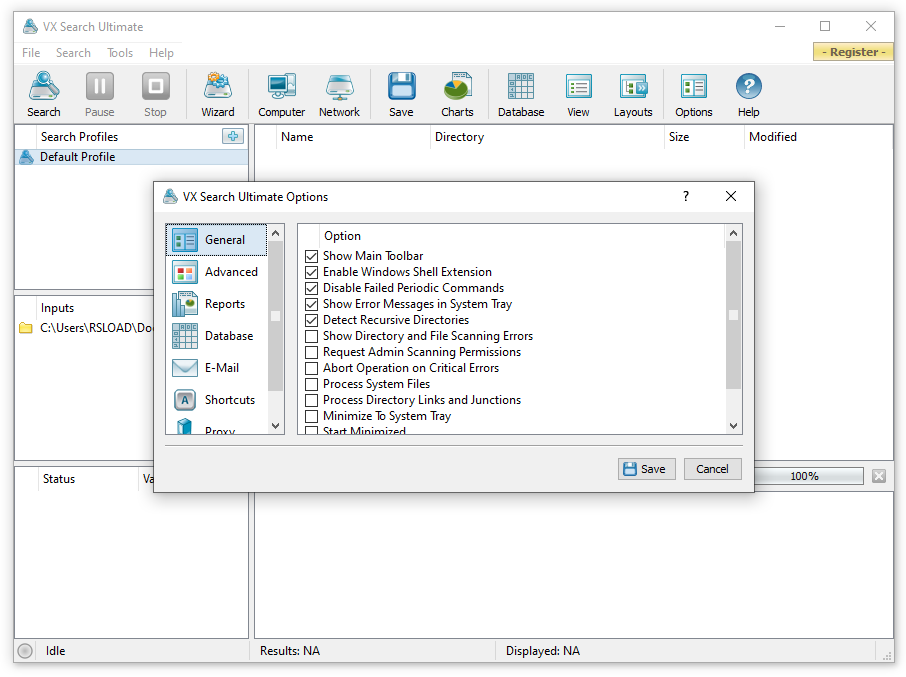This screenshot has height=677, width=906.
Task: Open the Help menu
Action: click(161, 53)
